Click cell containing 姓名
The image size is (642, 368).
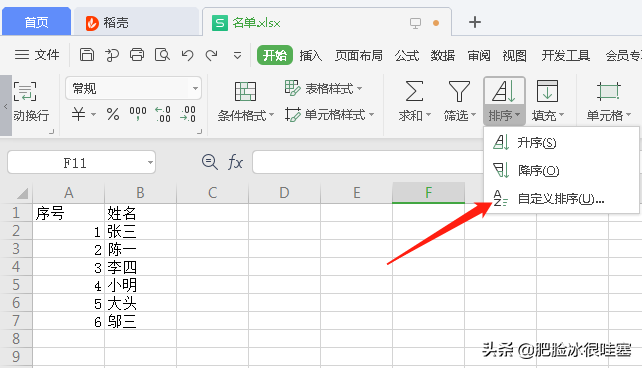140,213
